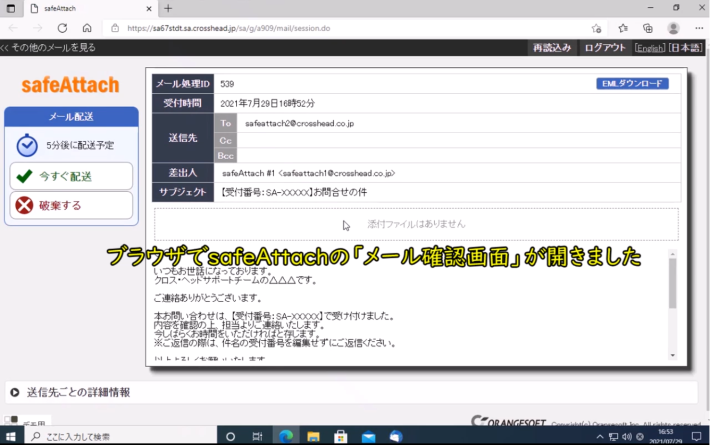
Task: Click mail body scroll down arrow
Action: [x=672, y=355]
